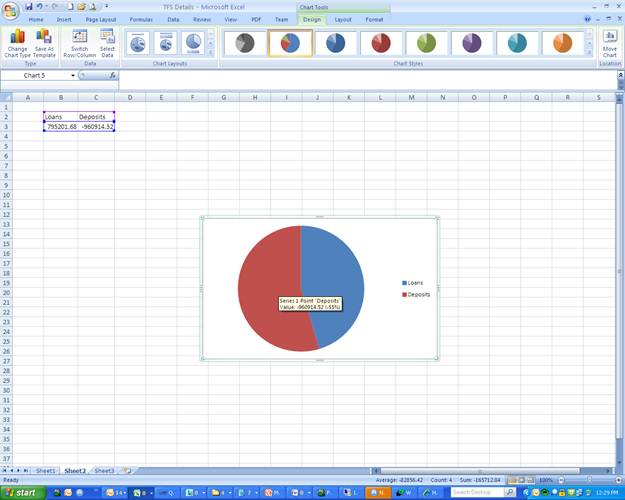Select cell with value -960914.52
This screenshot has height=500, width=625.
(x=96, y=126)
